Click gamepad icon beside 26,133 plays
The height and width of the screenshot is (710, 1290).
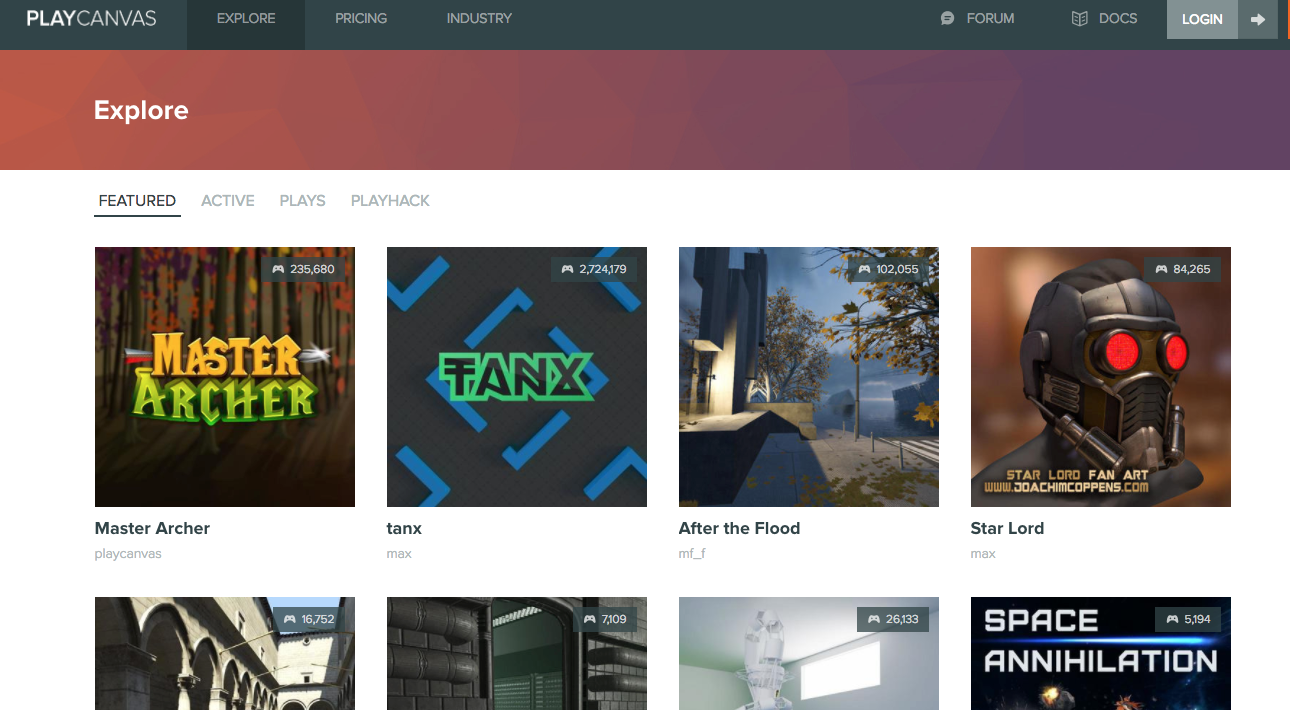click(875, 619)
